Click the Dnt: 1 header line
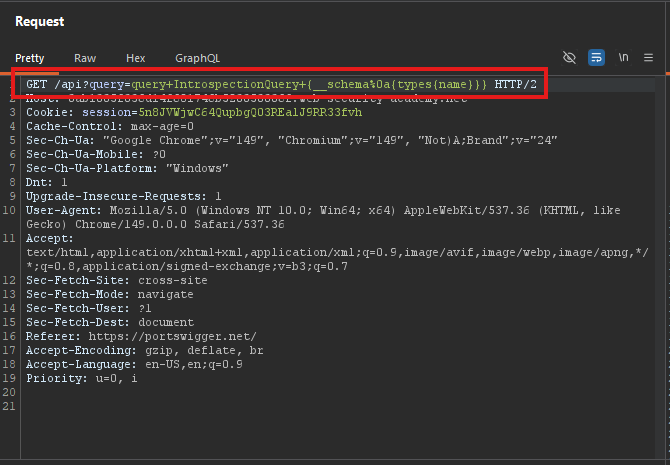The width and height of the screenshot is (670, 465). (x=47, y=182)
